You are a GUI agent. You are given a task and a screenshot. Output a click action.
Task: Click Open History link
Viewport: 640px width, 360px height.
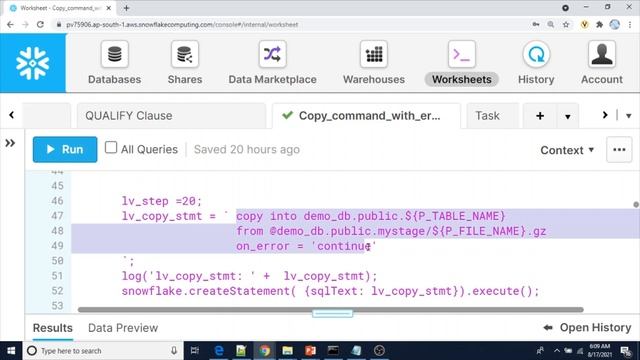[587, 327]
